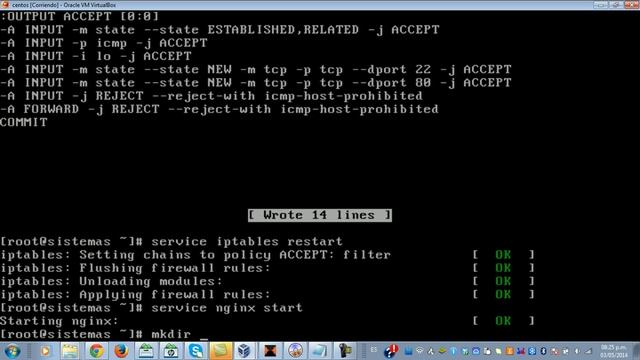Close the centos VirtualBox window
Viewport: 640px width, 360px height.
point(631,4)
